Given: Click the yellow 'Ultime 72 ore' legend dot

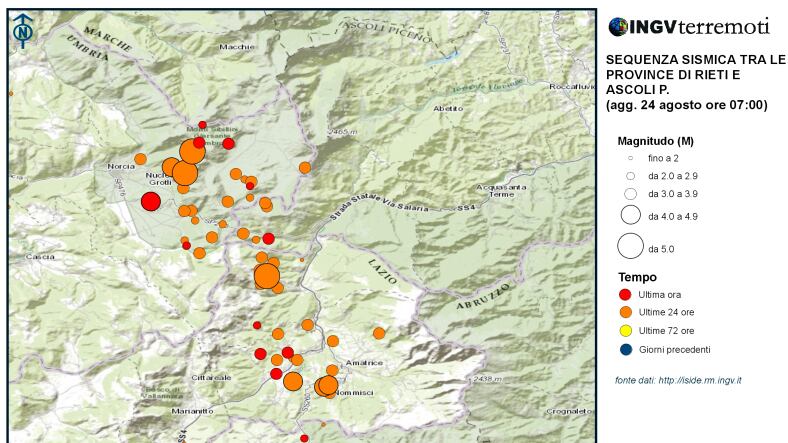Looking at the screenshot, I should (x=625, y=331).
